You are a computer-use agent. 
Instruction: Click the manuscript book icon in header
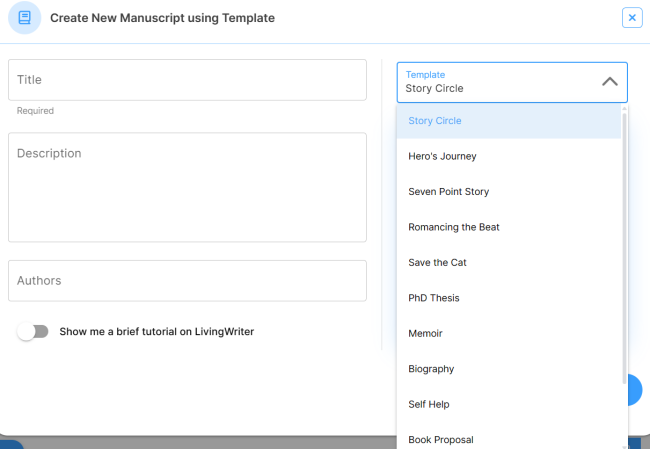(x=24, y=18)
